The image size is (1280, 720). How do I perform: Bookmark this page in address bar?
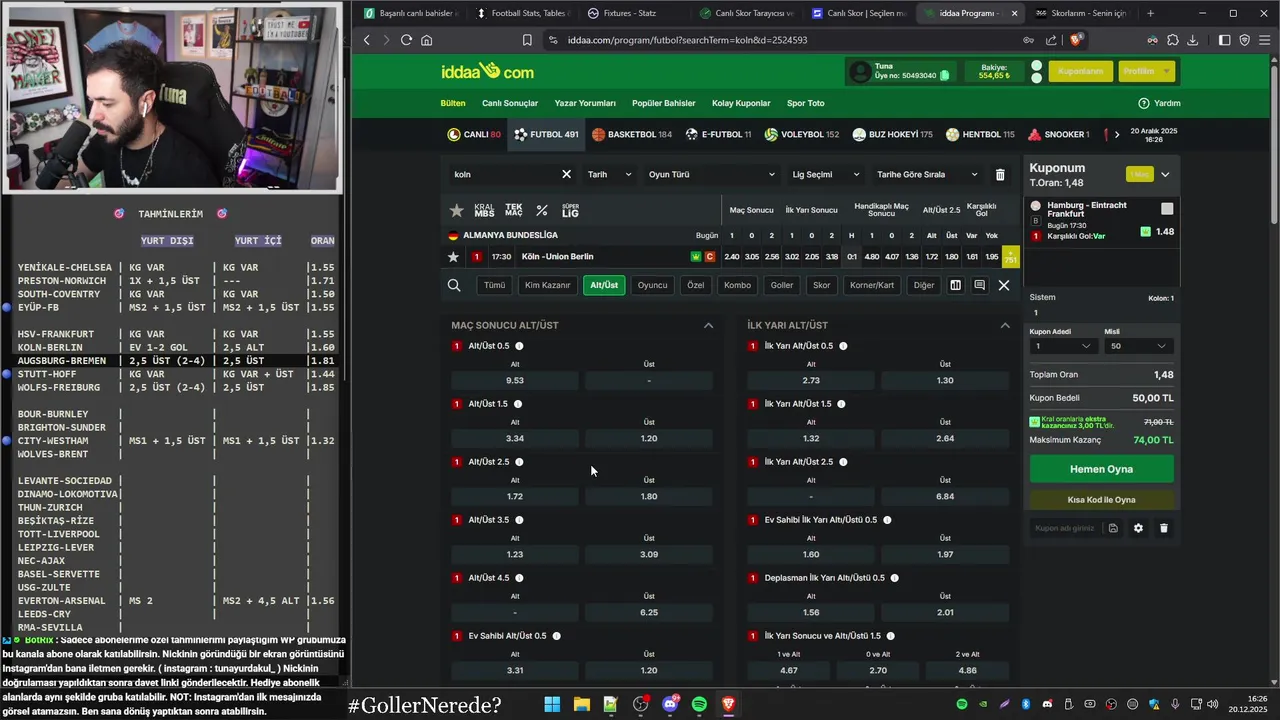[x=527, y=40]
